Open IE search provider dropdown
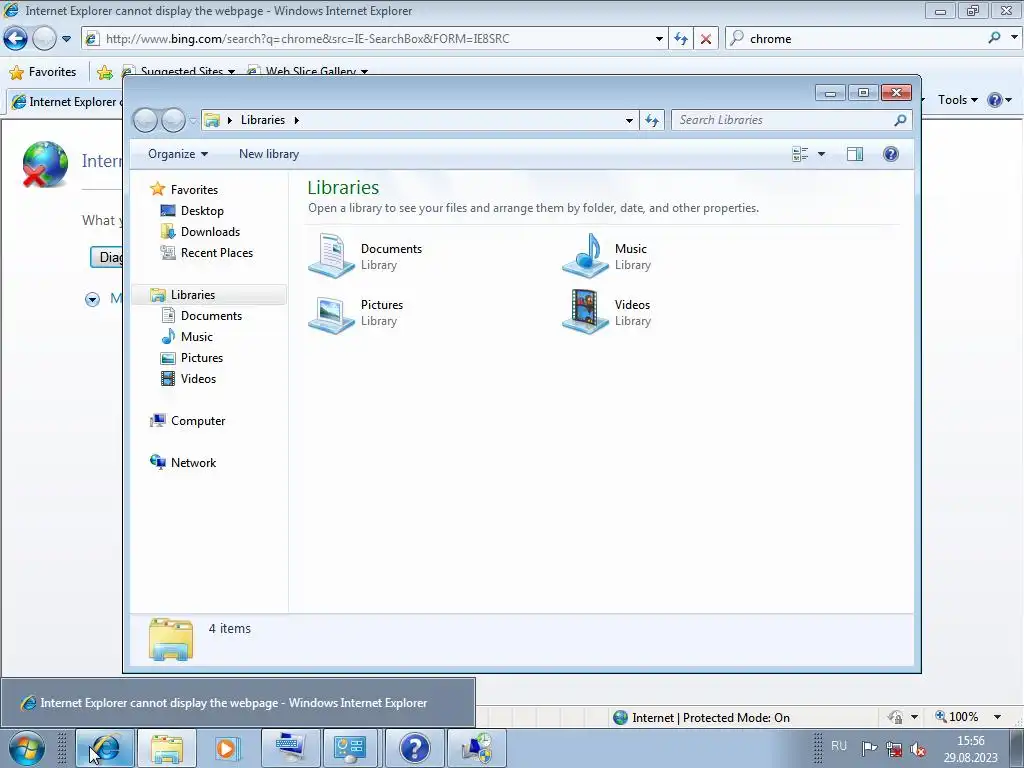Screen dimensions: 1024x768 [x=1014, y=38]
